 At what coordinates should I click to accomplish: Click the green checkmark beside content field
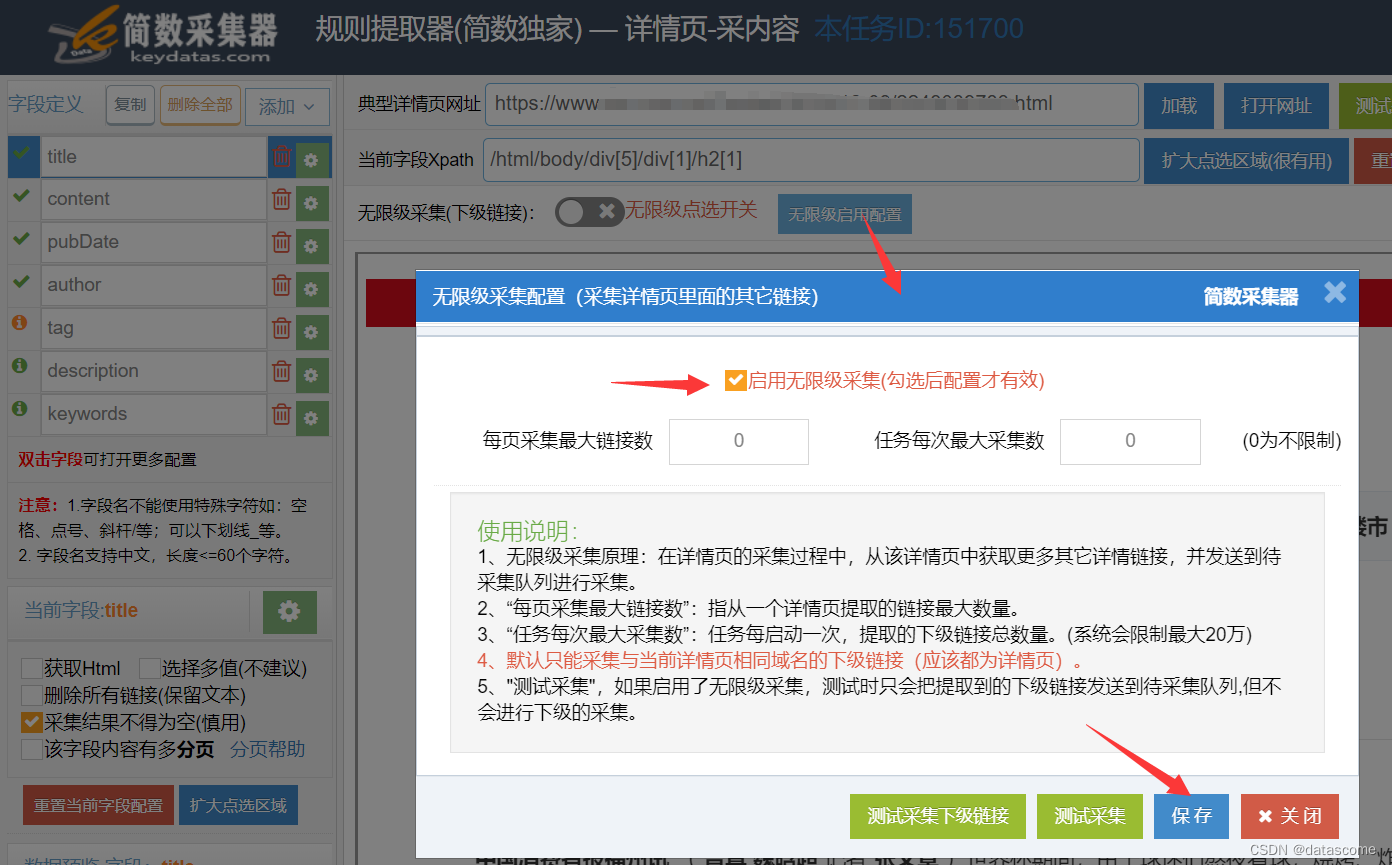coord(20,197)
